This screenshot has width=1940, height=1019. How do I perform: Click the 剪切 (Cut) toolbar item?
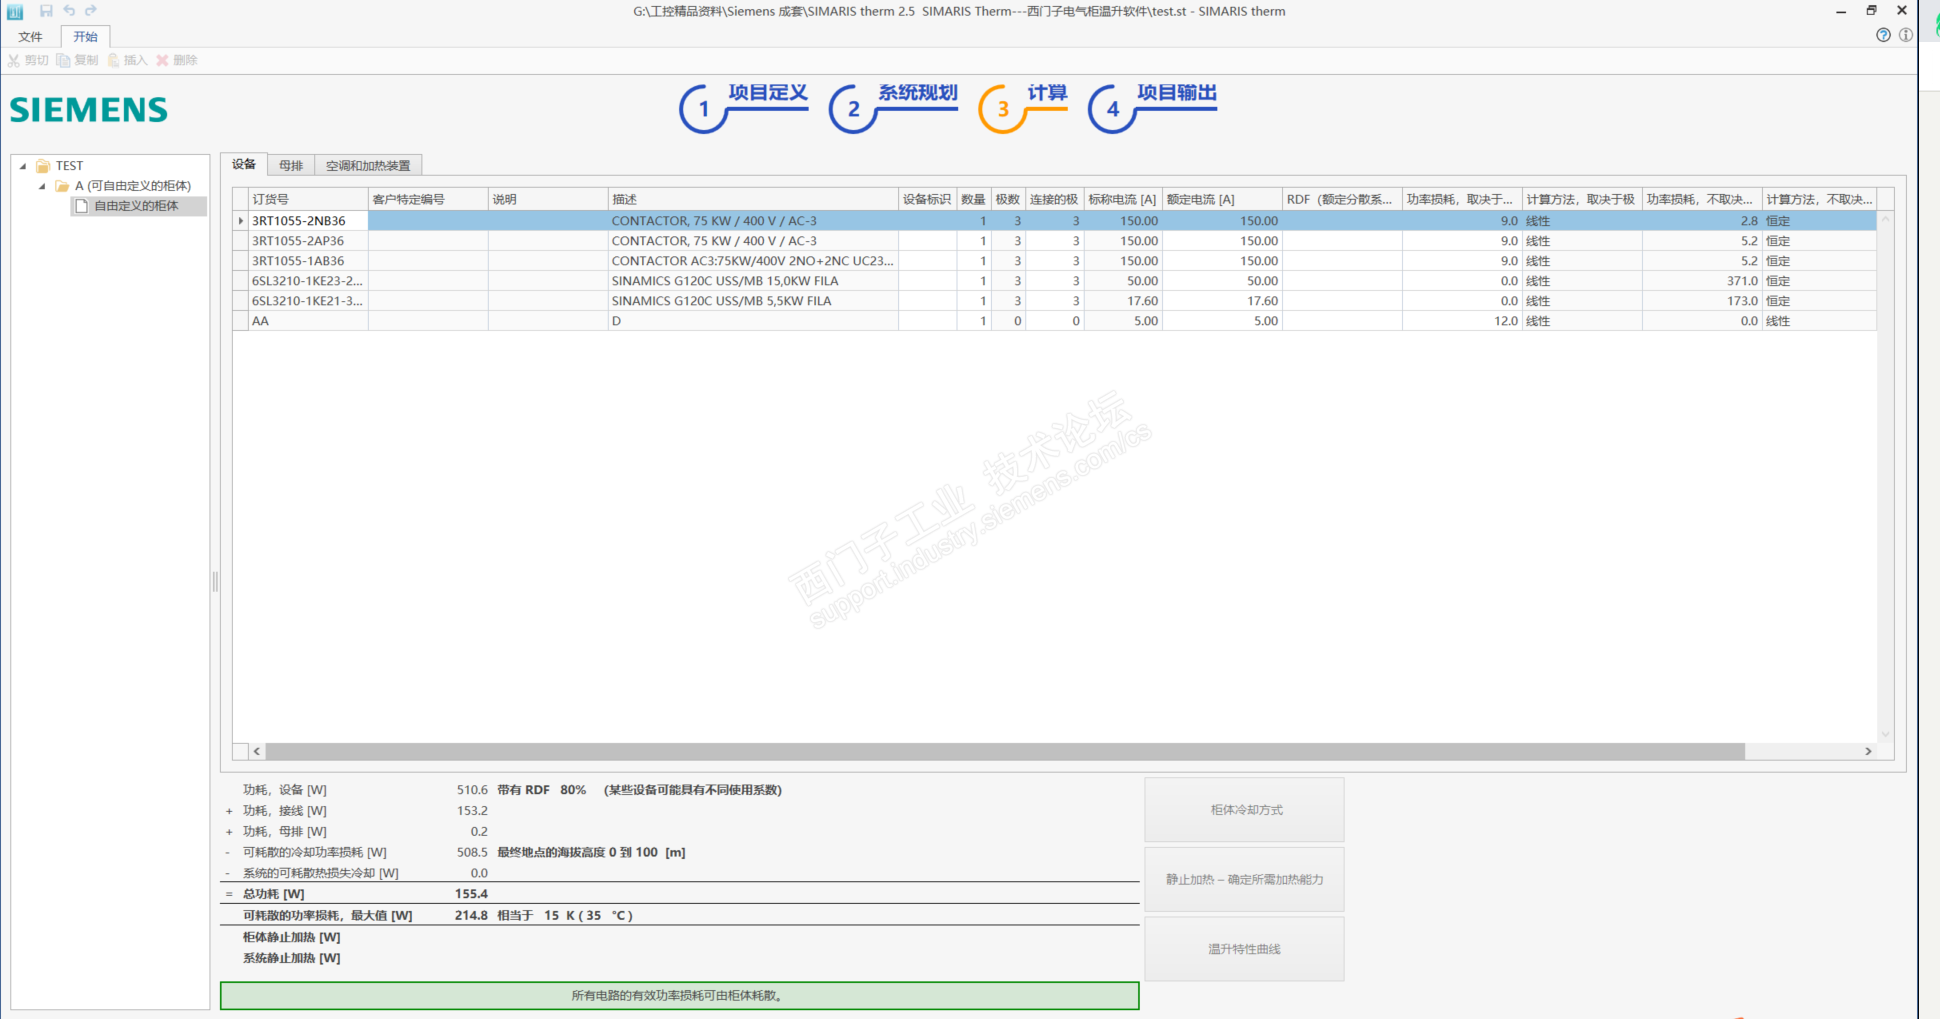pos(28,60)
